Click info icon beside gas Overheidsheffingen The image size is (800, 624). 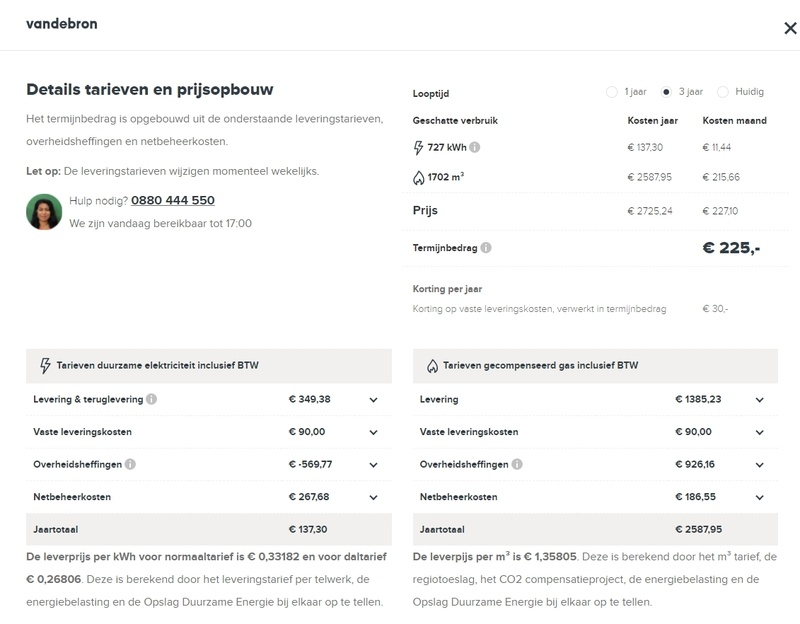[517, 464]
